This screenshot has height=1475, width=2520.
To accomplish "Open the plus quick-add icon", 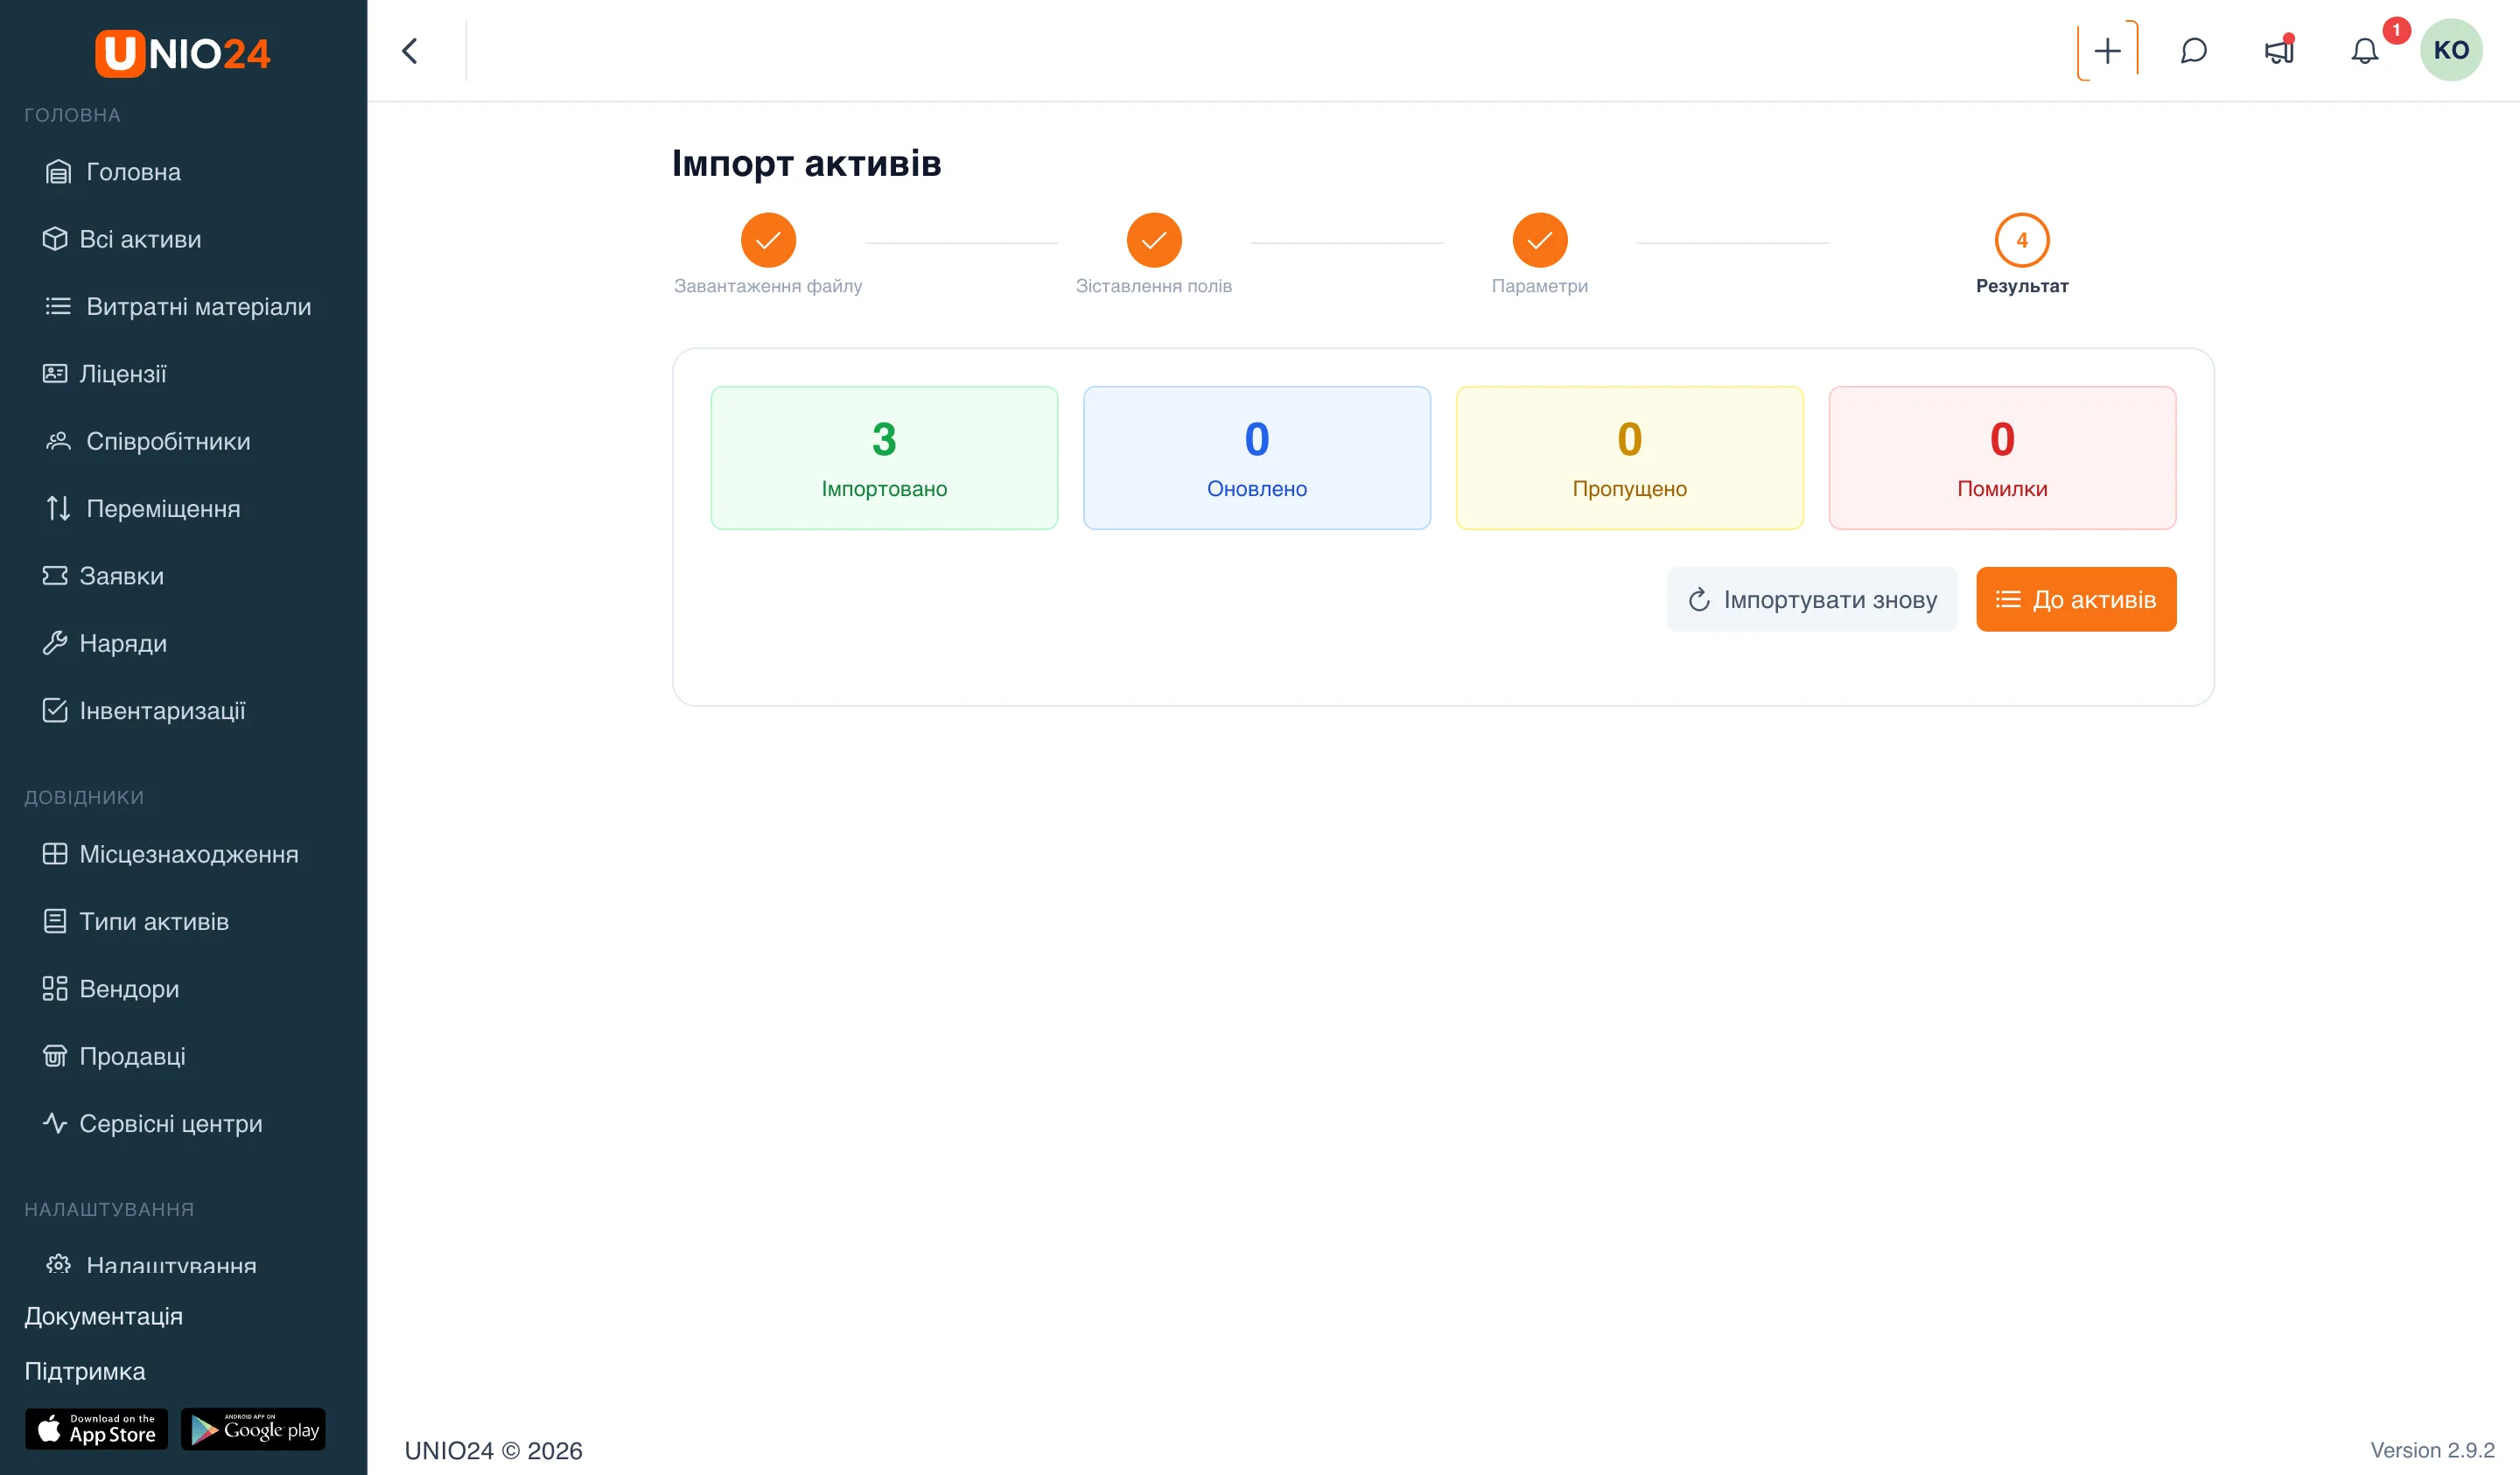I will 2107,50.
